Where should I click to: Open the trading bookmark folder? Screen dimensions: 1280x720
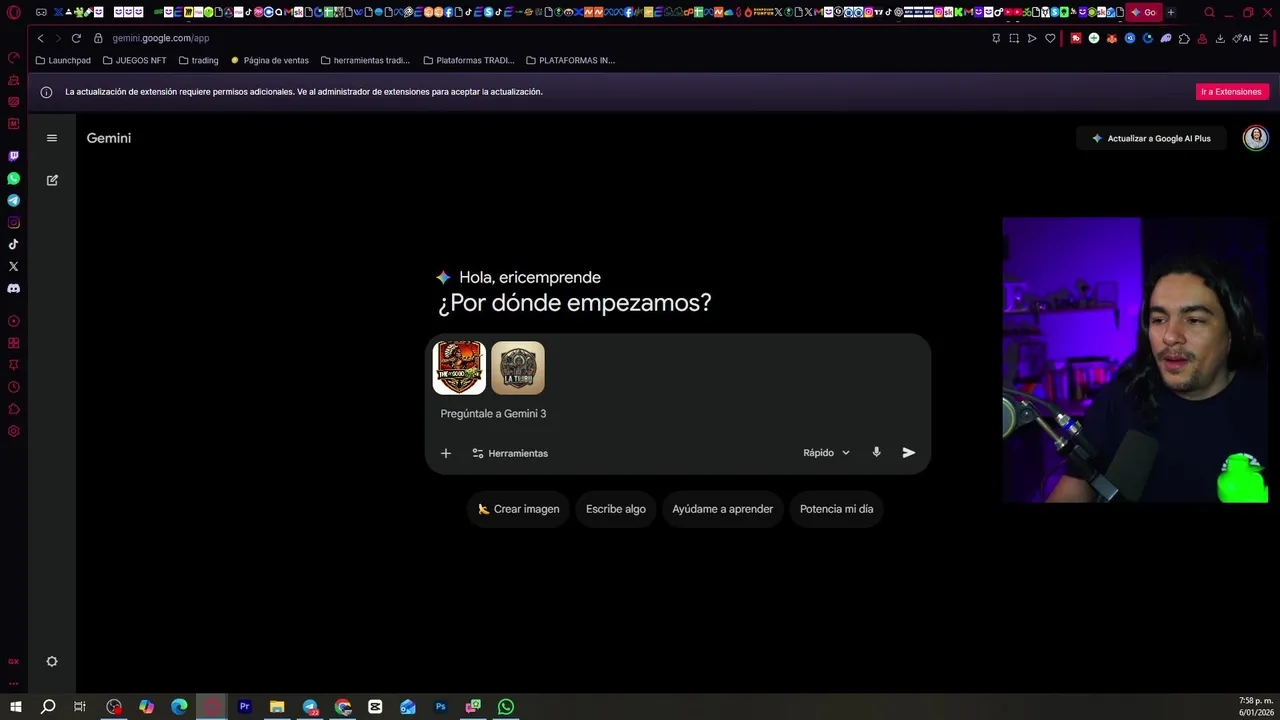pos(198,60)
